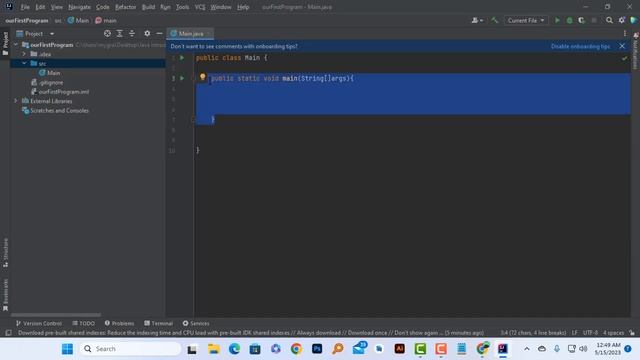640x360 pixels.
Task: Open UTF-8 encoding selector
Action: 590,333
